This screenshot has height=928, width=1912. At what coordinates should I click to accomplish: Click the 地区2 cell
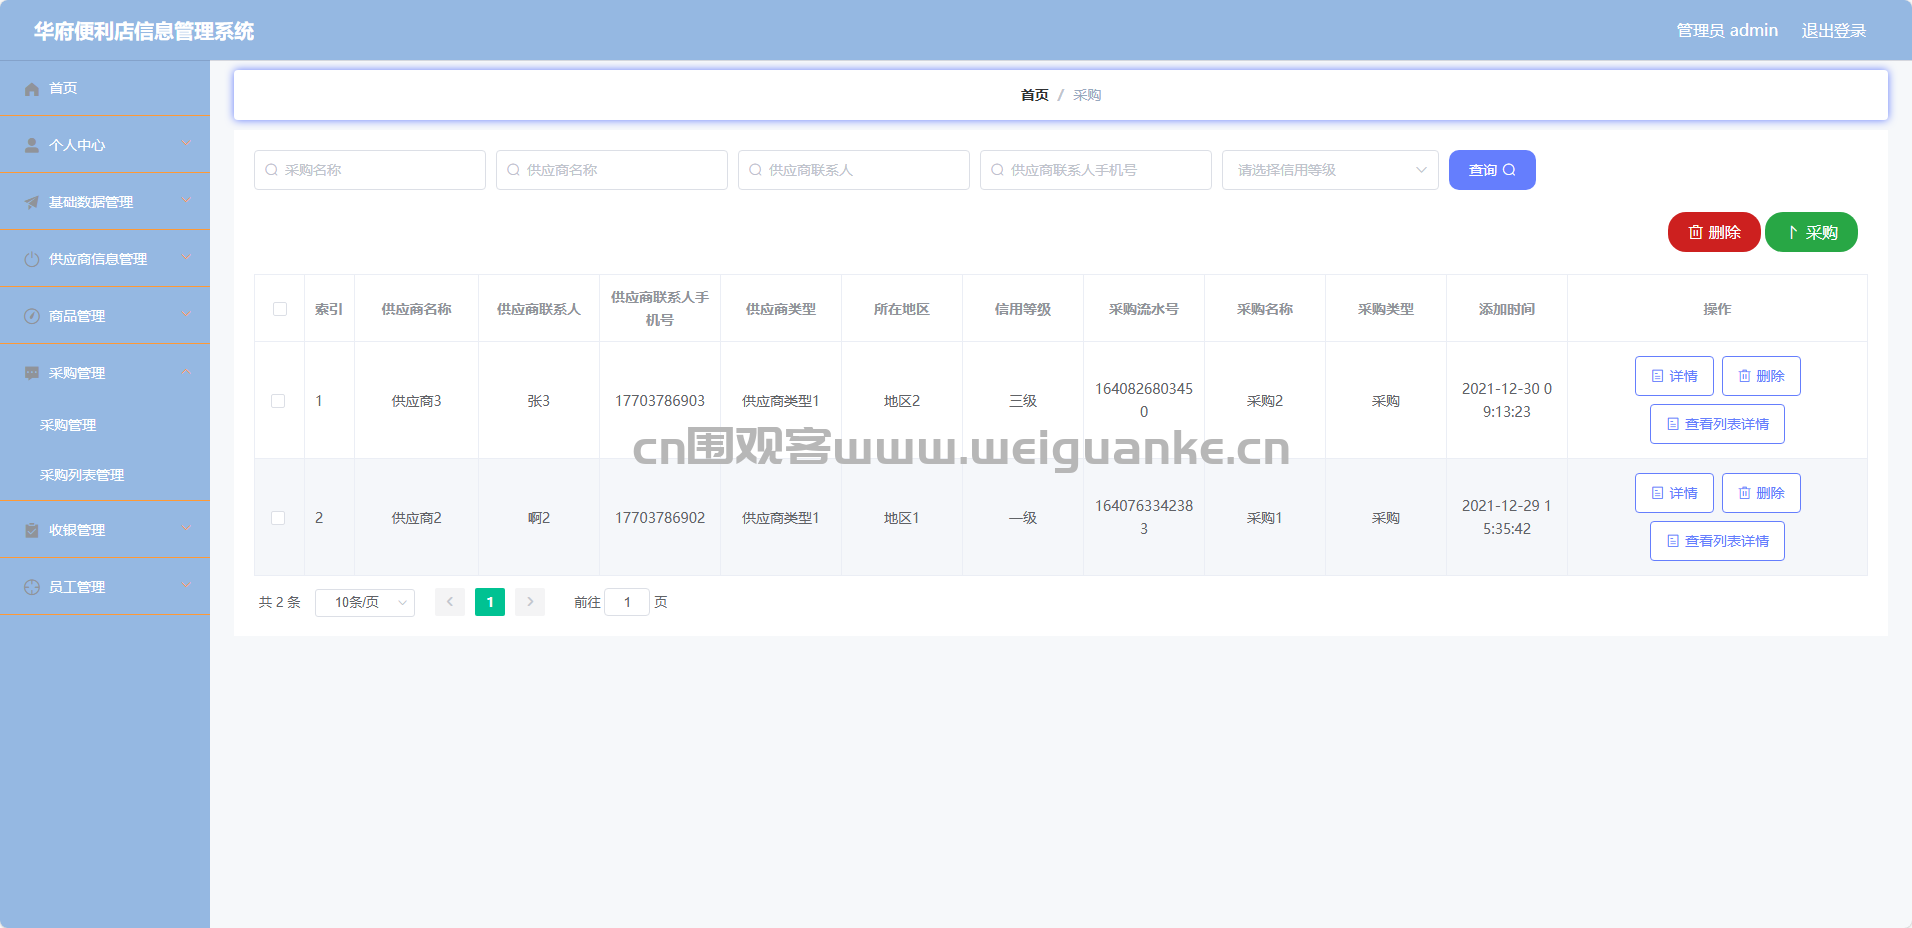[x=902, y=401]
